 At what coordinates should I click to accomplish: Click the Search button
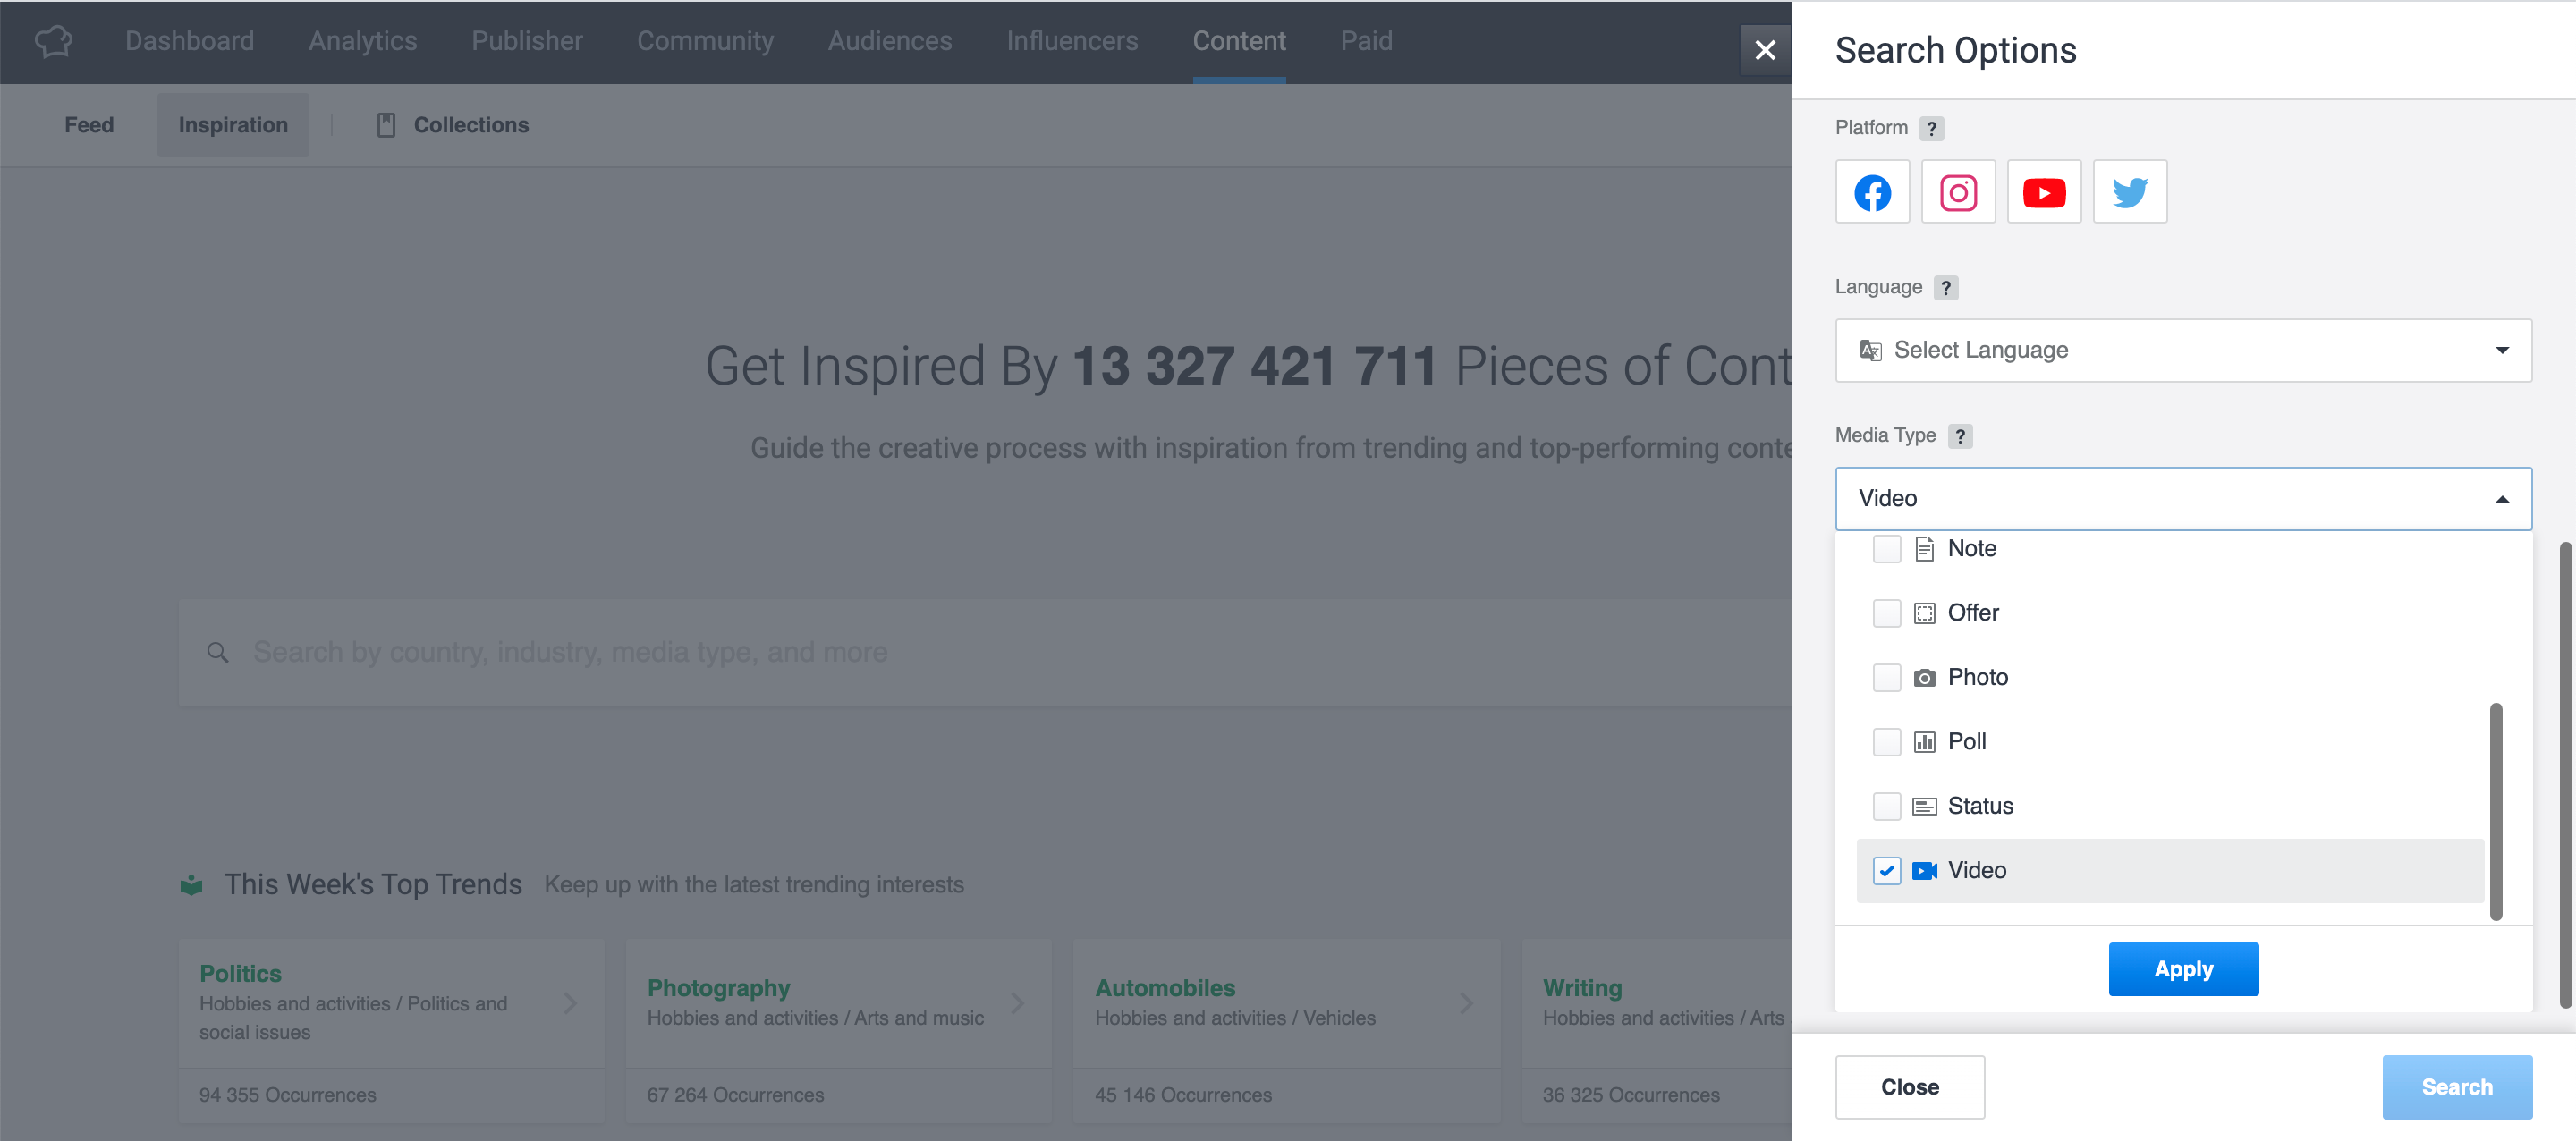coord(2456,1086)
